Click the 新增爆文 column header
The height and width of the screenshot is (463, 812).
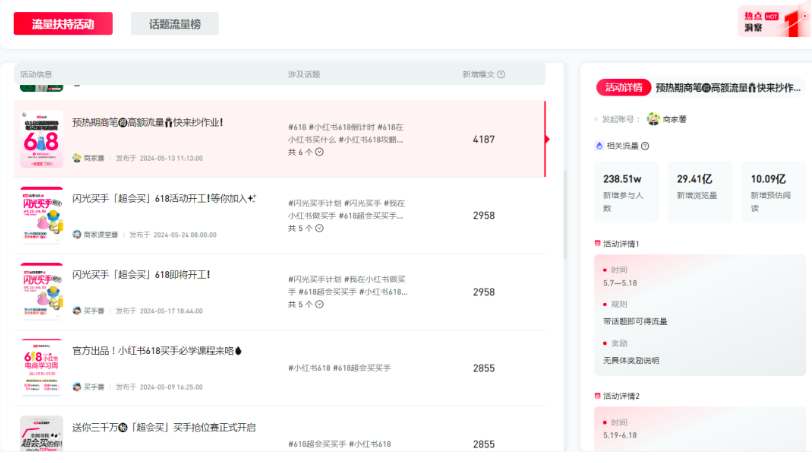point(479,75)
